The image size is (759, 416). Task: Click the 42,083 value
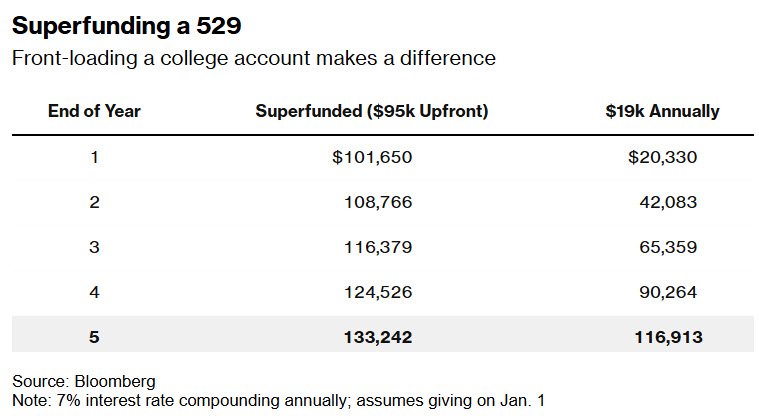click(x=668, y=202)
